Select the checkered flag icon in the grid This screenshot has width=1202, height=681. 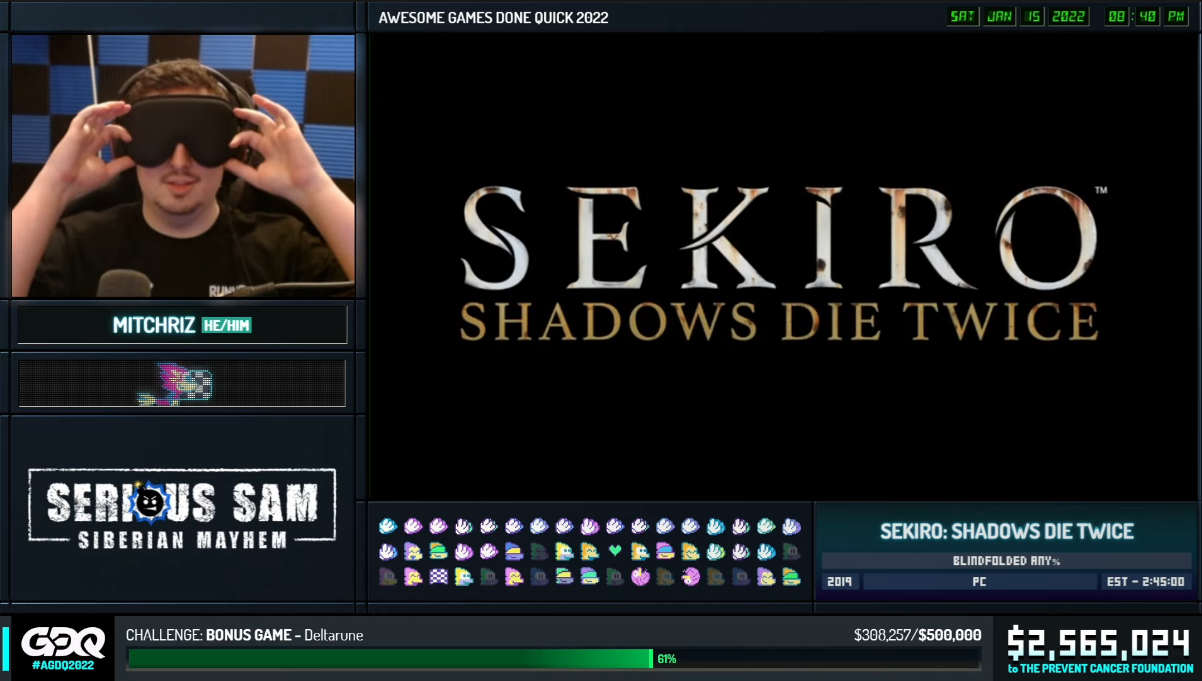[438, 576]
